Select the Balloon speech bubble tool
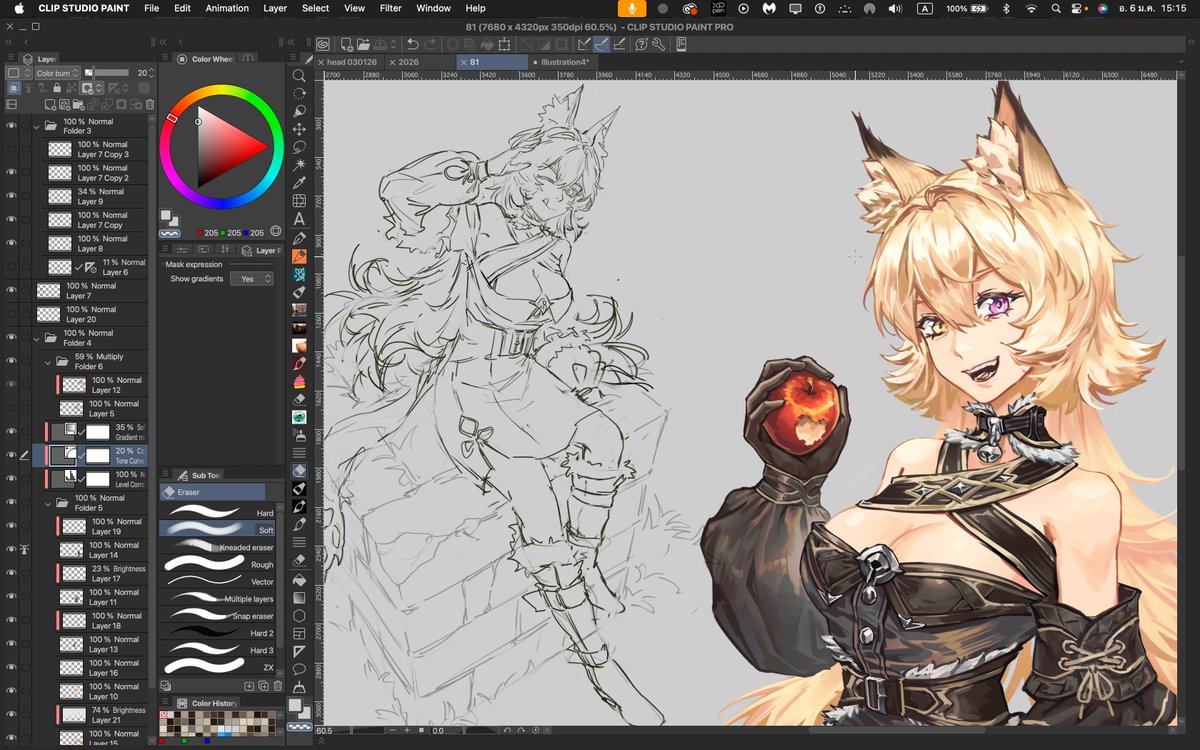Screen dimensions: 1200x750 coord(299,669)
